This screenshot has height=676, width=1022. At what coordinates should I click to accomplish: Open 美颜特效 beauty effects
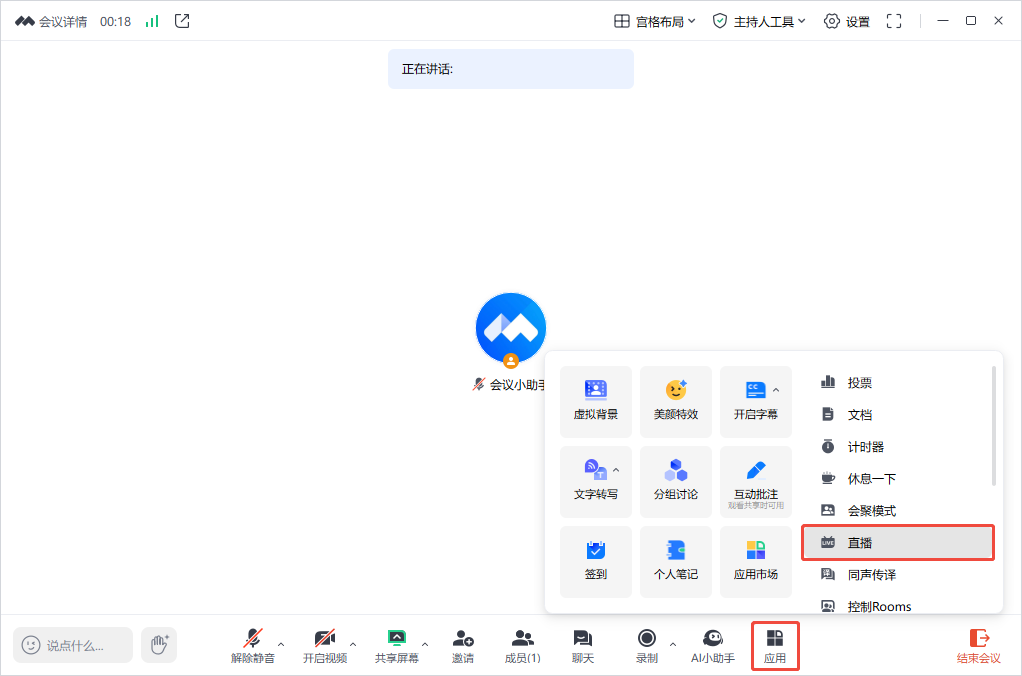tap(676, 402)
